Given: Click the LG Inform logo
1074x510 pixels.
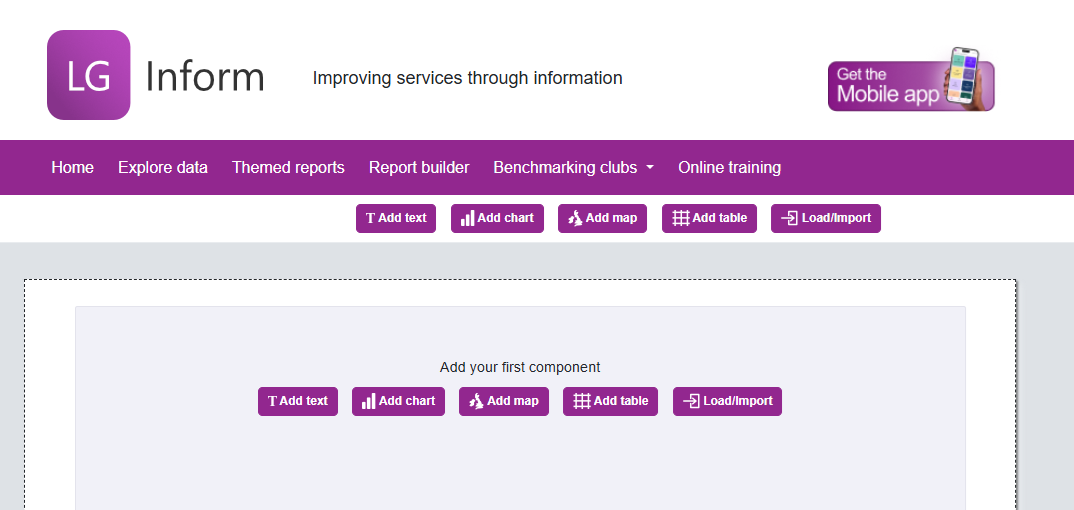Looking at the screenshot, I should 155,75.
